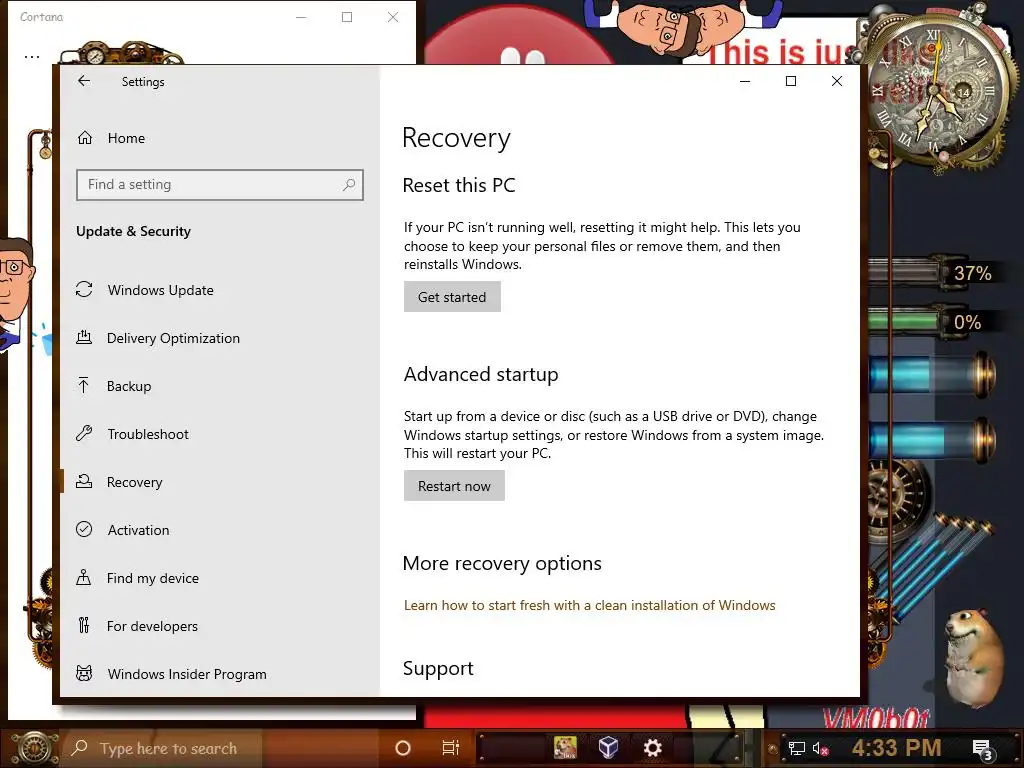
Task: Select Backup in the sidebar
Action: 219,386
